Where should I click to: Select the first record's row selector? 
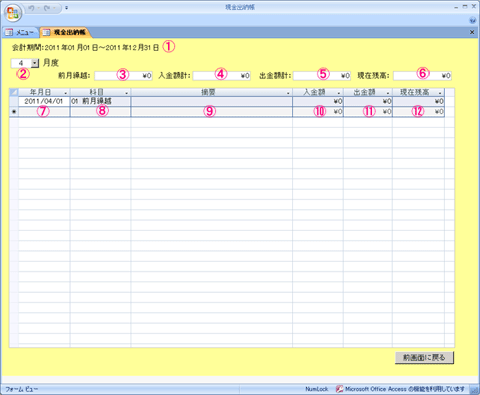[x=14, y=101]
